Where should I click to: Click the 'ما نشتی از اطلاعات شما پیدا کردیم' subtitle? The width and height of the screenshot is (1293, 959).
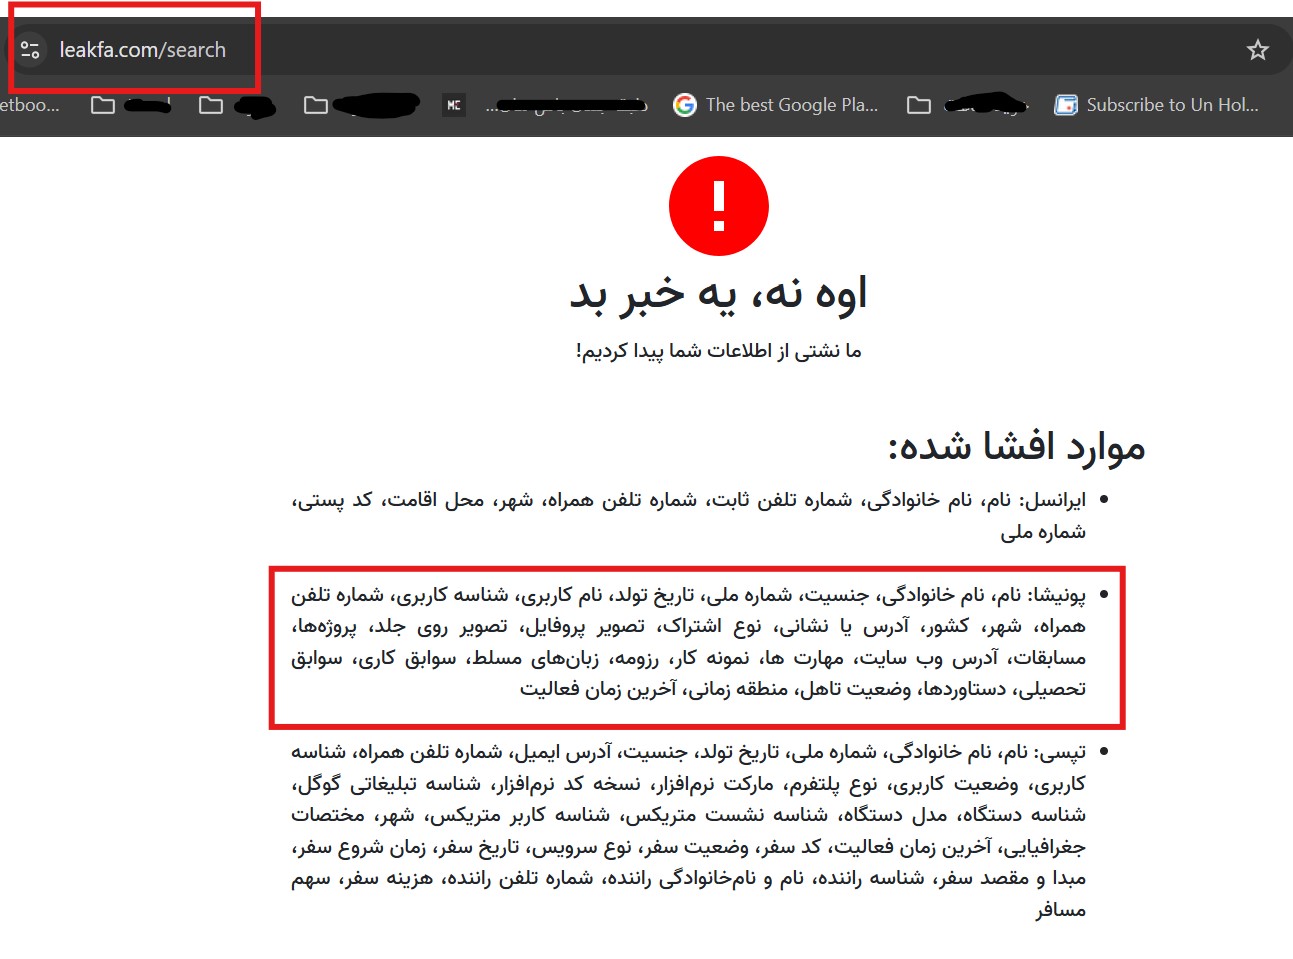[x=718, y=351]
